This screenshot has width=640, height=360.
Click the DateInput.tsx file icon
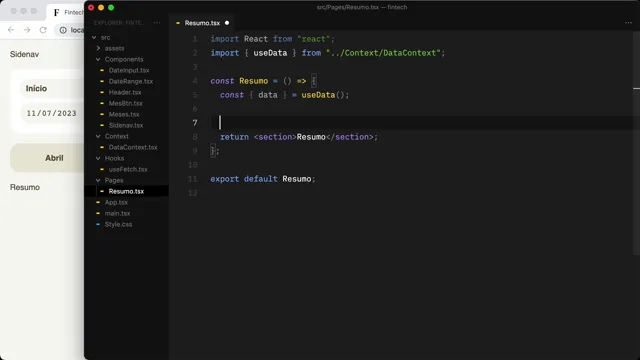point(102,70)
